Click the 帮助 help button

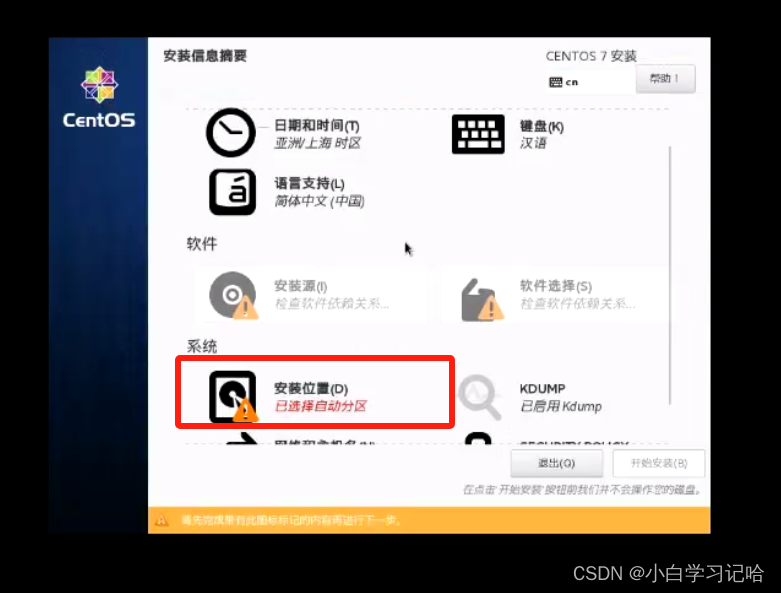[665, 79]
